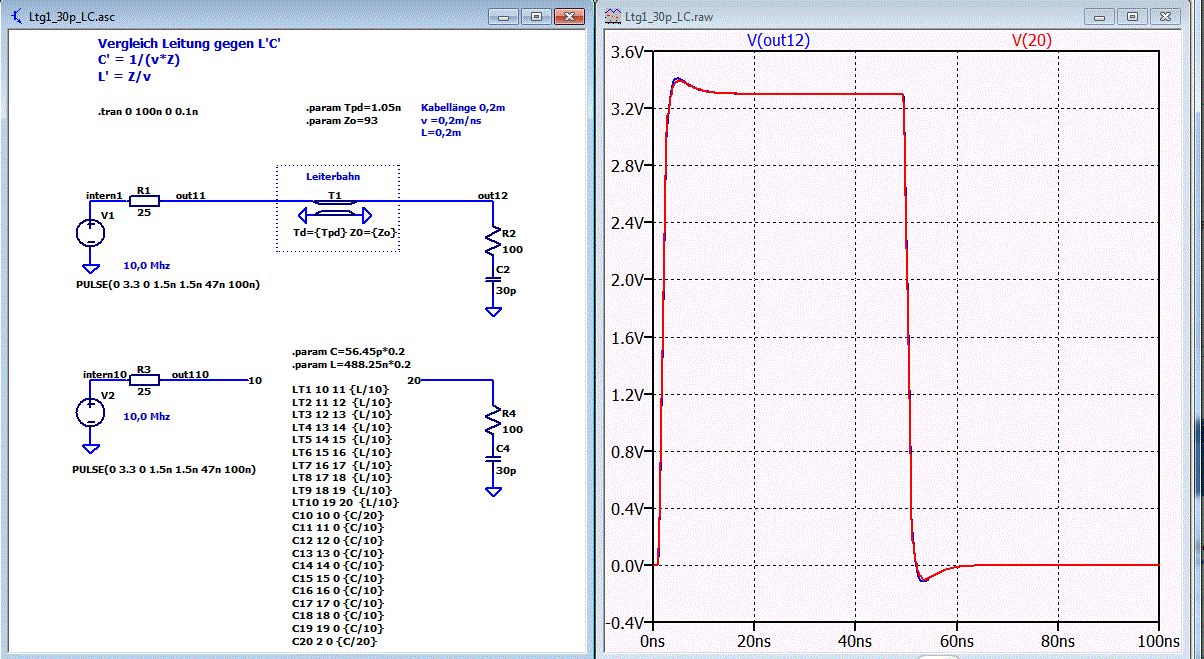The width and height of the screenshot is (1204, 659).
Task: Click the R4 100 ohm resistor
Action: [492, 418]
